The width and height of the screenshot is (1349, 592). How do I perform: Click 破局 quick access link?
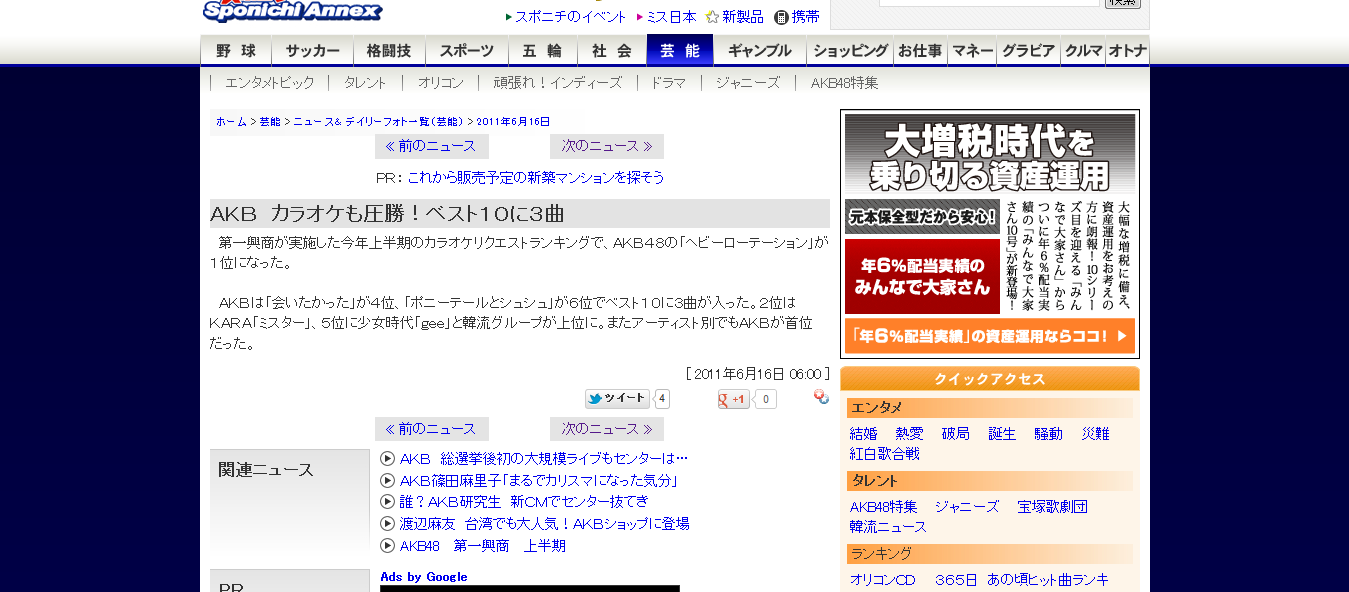pyautogui.click(x=956, y=434)
